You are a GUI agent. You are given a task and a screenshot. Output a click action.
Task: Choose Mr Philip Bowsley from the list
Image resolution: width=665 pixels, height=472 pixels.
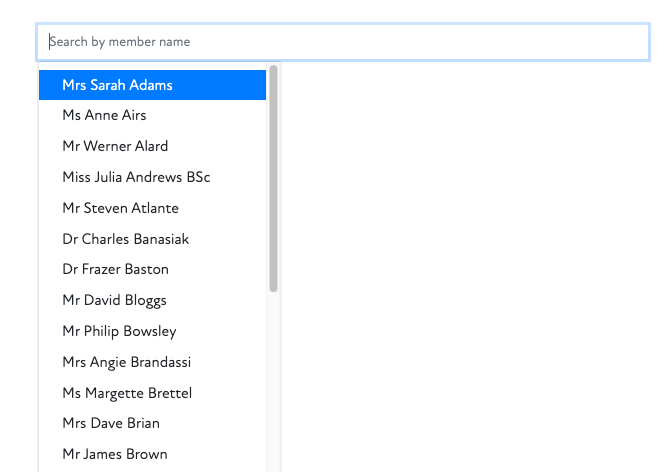tap(152, 331)
